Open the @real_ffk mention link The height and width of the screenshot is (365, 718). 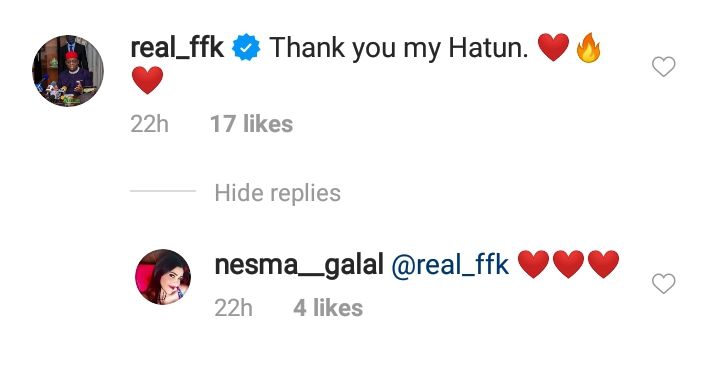coord(450,265)
